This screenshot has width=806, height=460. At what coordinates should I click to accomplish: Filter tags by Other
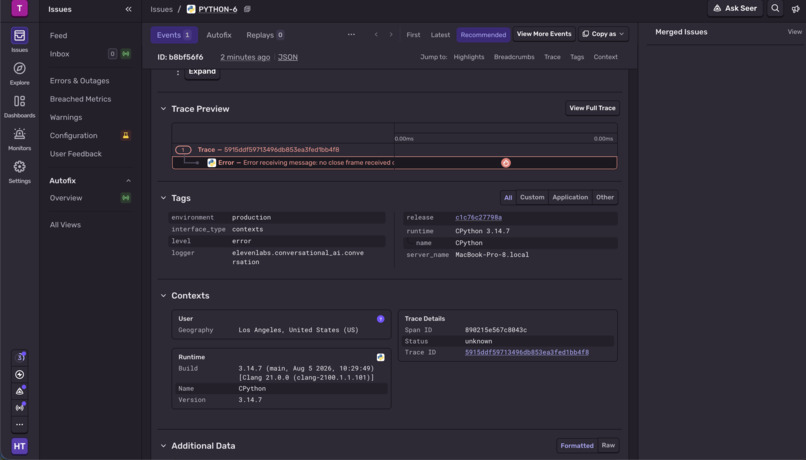pos(605,197)
